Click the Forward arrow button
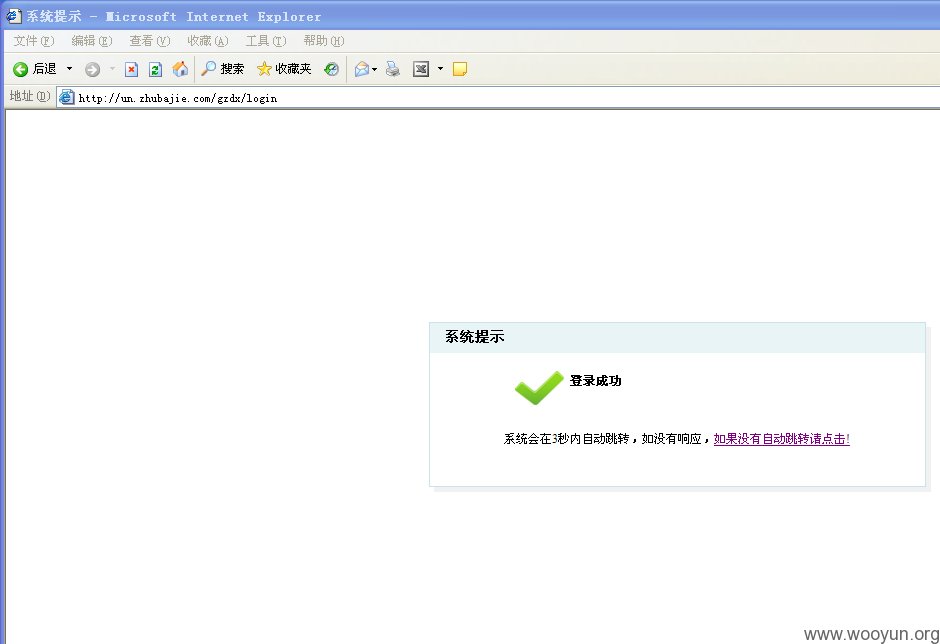The width and height of the screenshot is (940, 644). click(92, 70)
